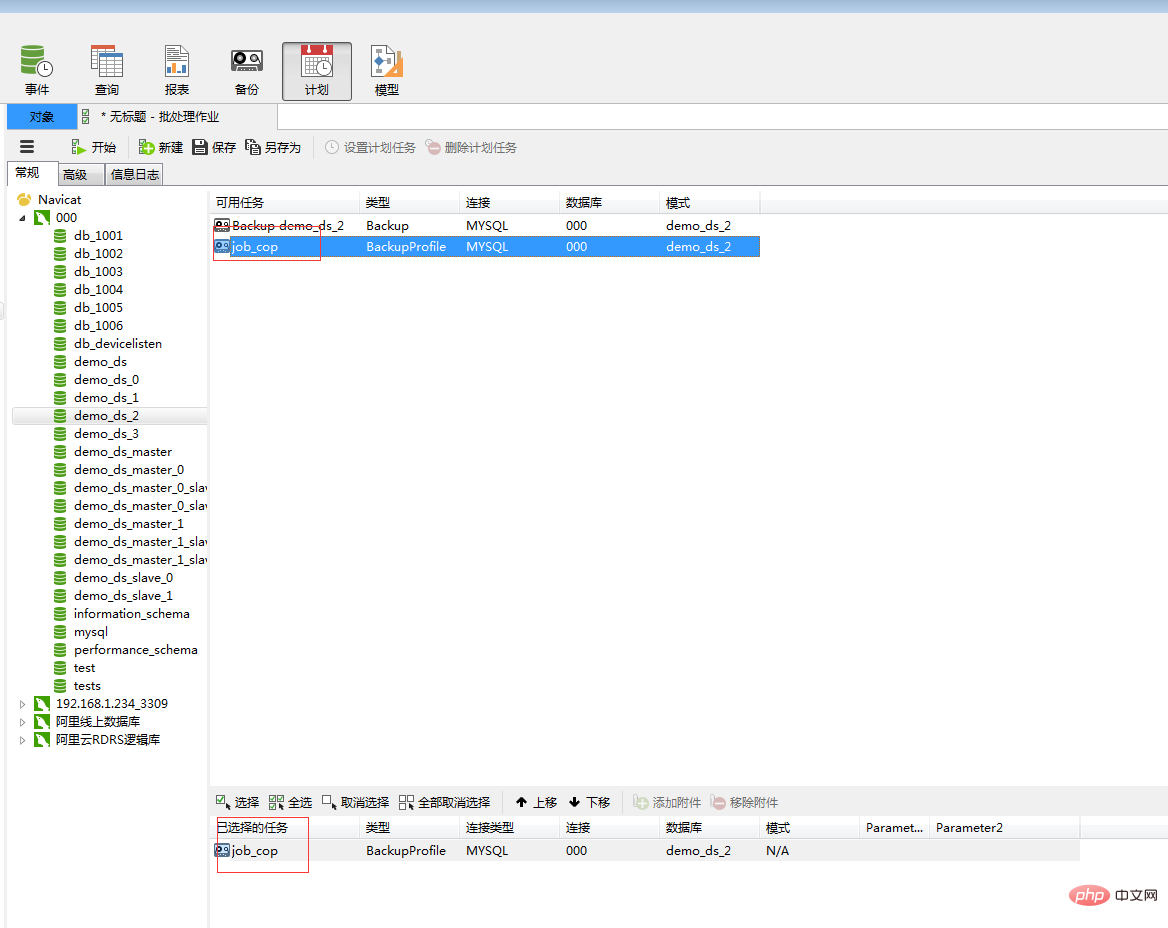Click the Parameter2 column header
This screenshot has height=928, width=1168.
point(1004,827)
